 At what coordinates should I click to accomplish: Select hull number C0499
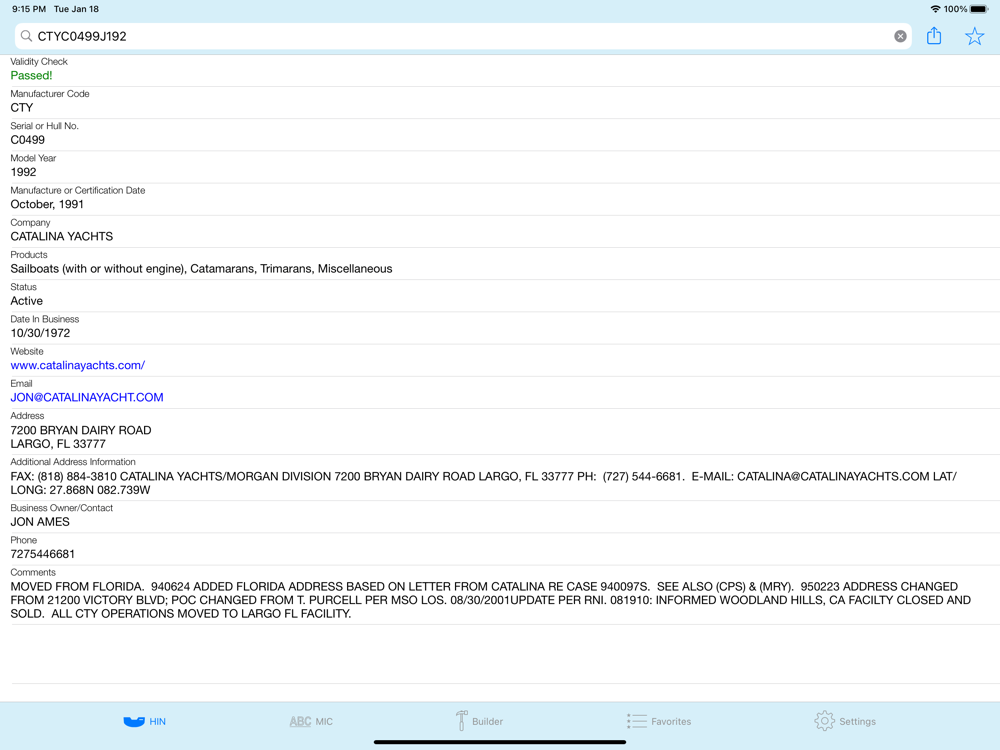click(27, 140)
